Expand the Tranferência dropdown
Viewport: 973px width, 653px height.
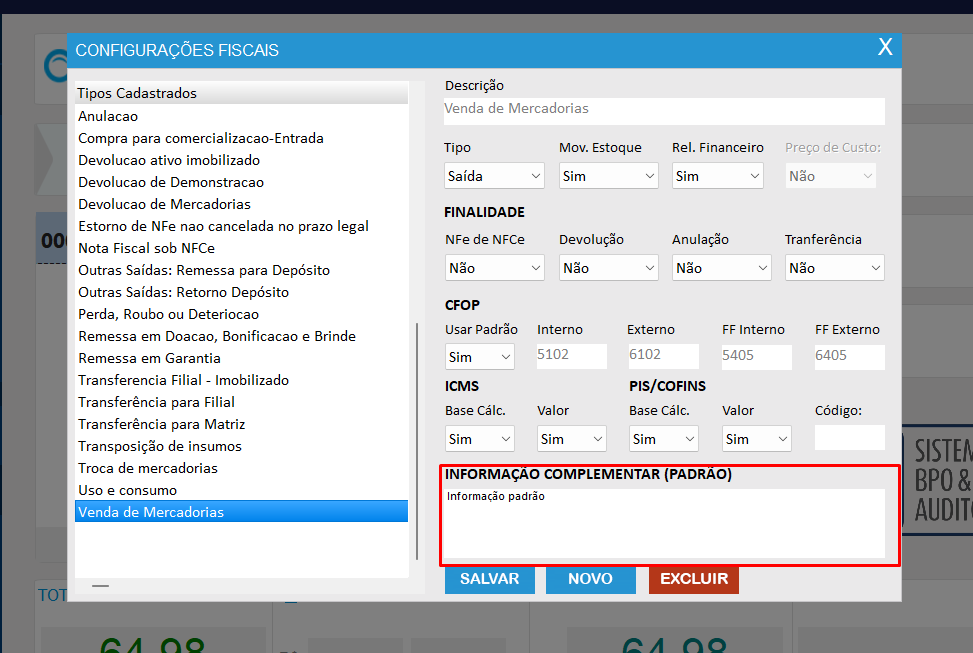click(x=834, y=268)
